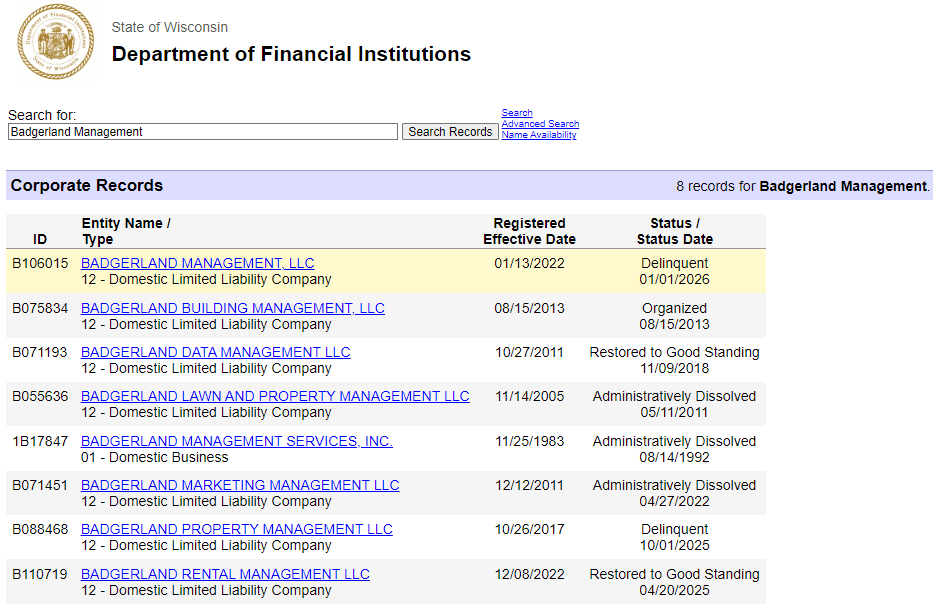Click the Entity Name / Type column header
The image size is (933, 615).
(x=126, y=231)
